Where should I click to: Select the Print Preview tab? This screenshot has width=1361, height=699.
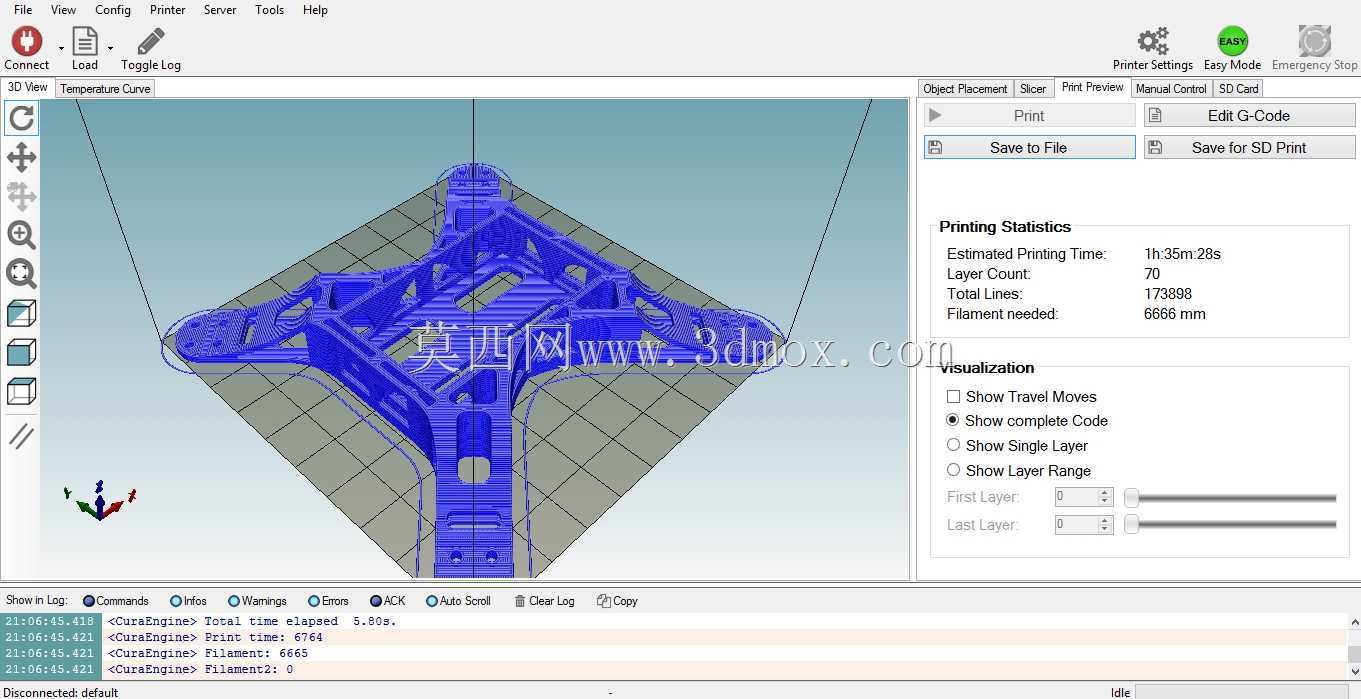[1092, 87]
